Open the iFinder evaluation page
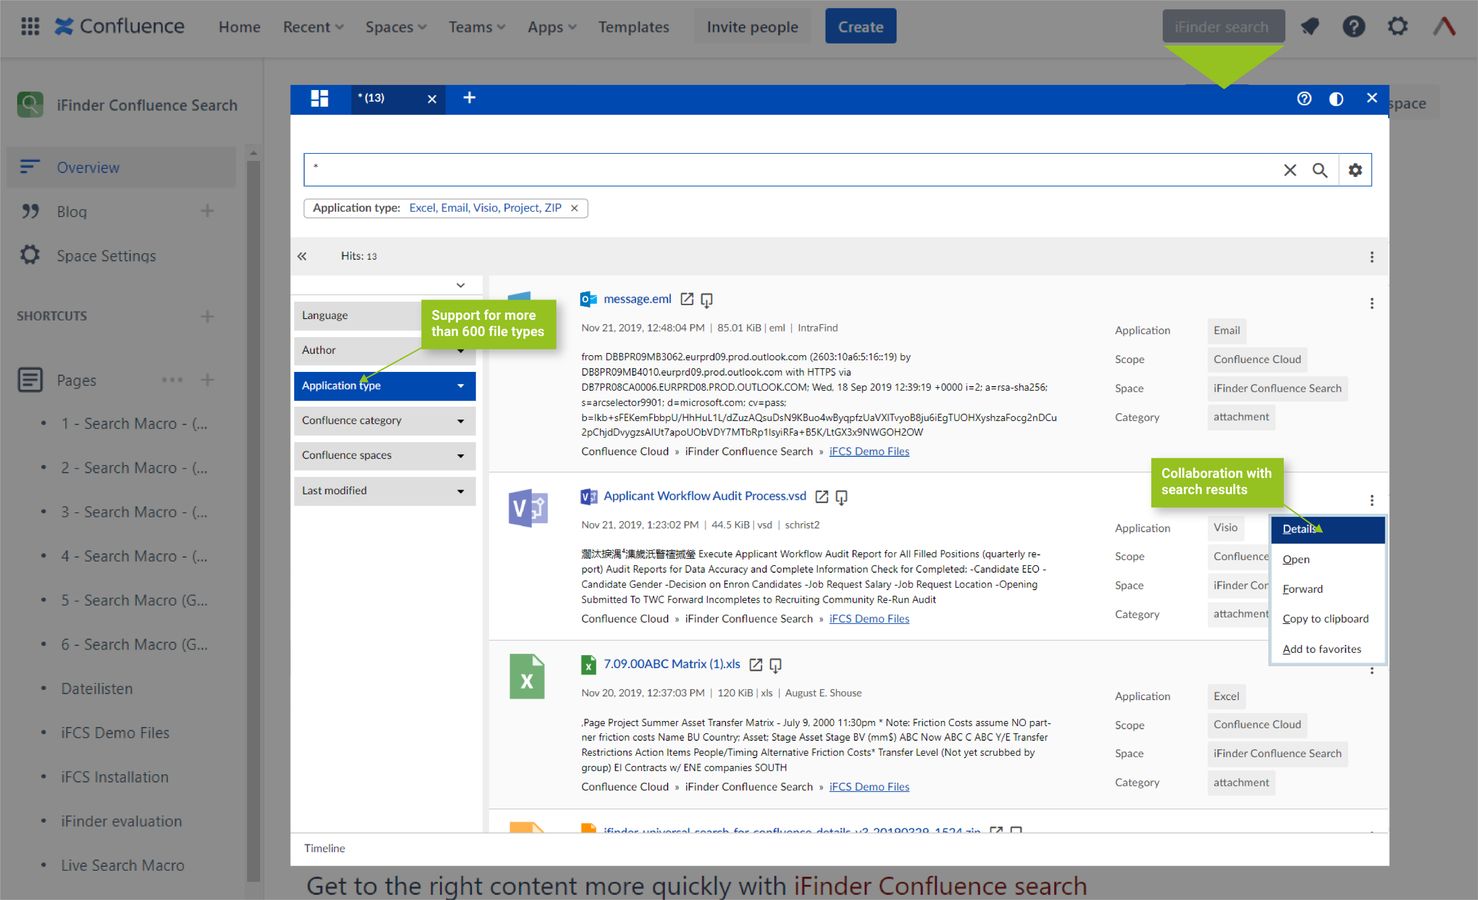 coord(121,822)
